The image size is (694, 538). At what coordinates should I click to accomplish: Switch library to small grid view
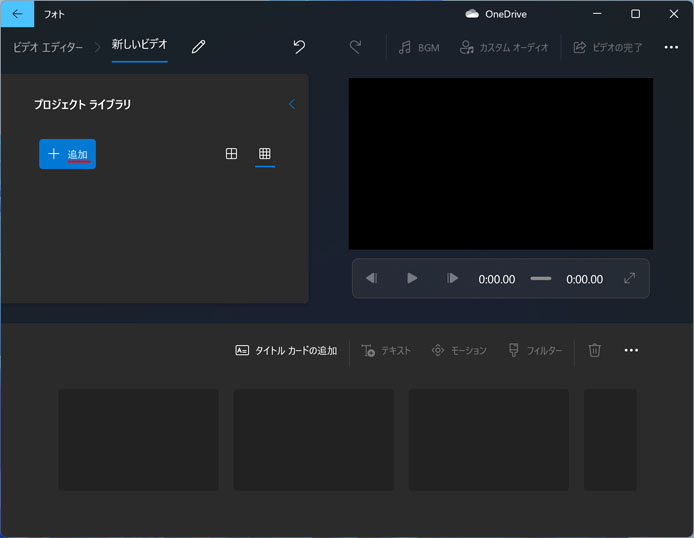coord(265,154)
